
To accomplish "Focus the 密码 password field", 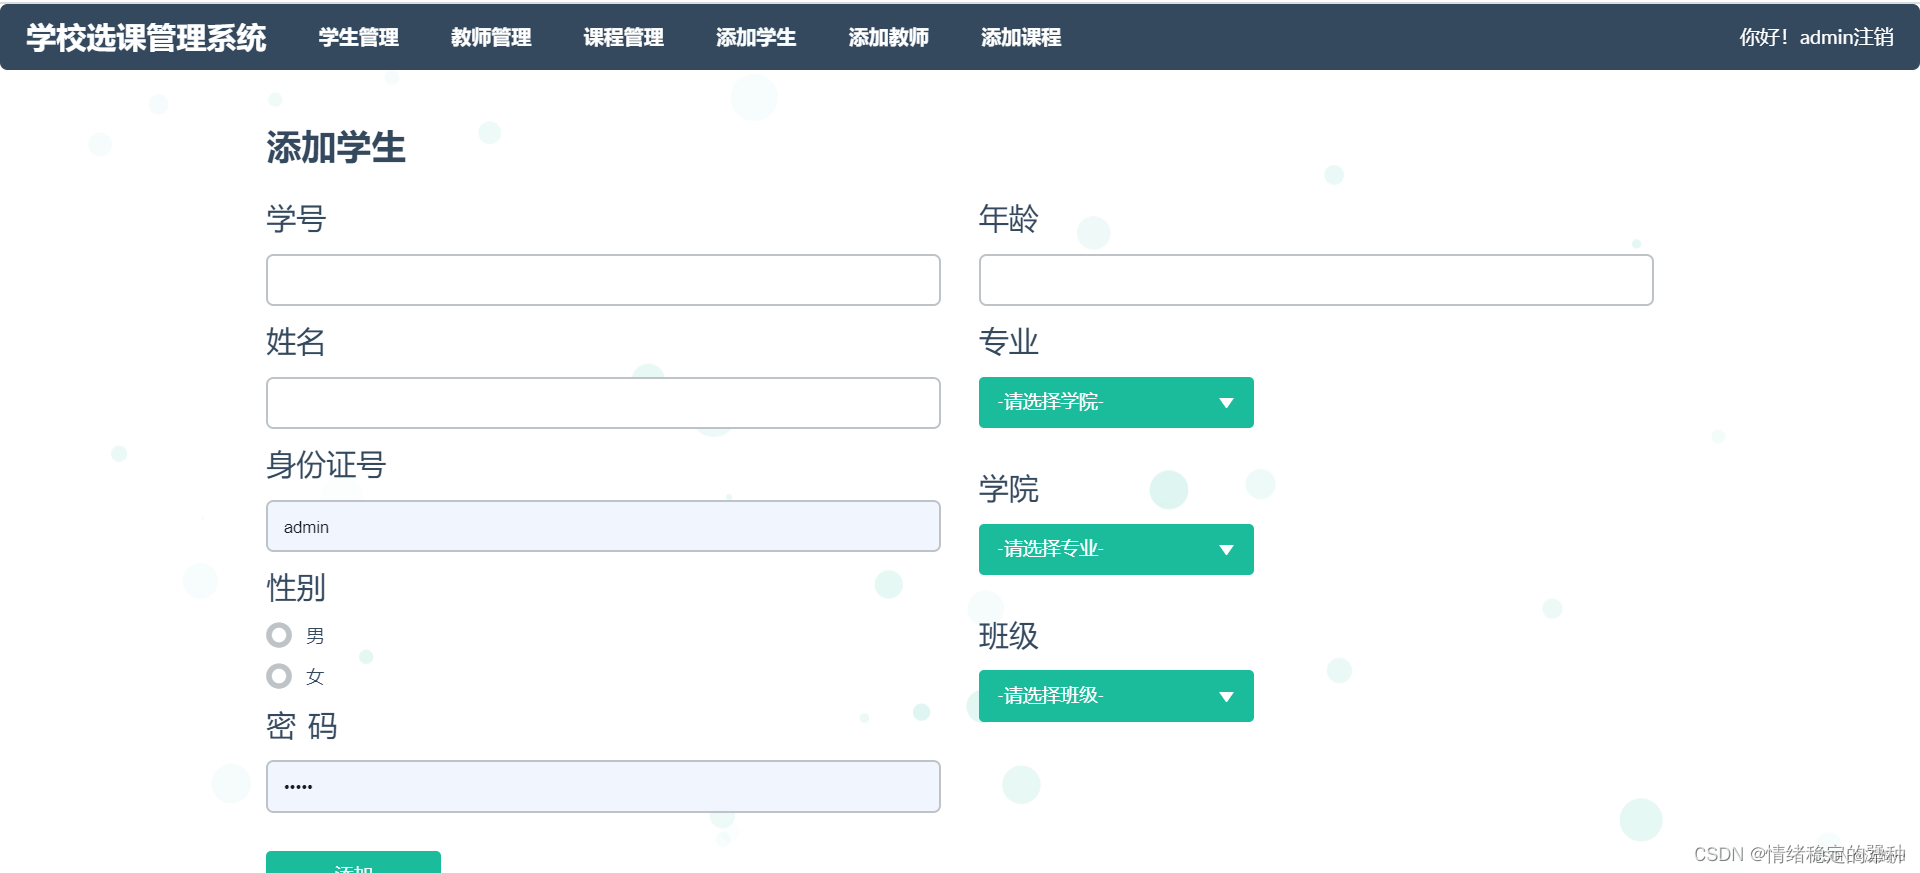I will coord(603,787).
